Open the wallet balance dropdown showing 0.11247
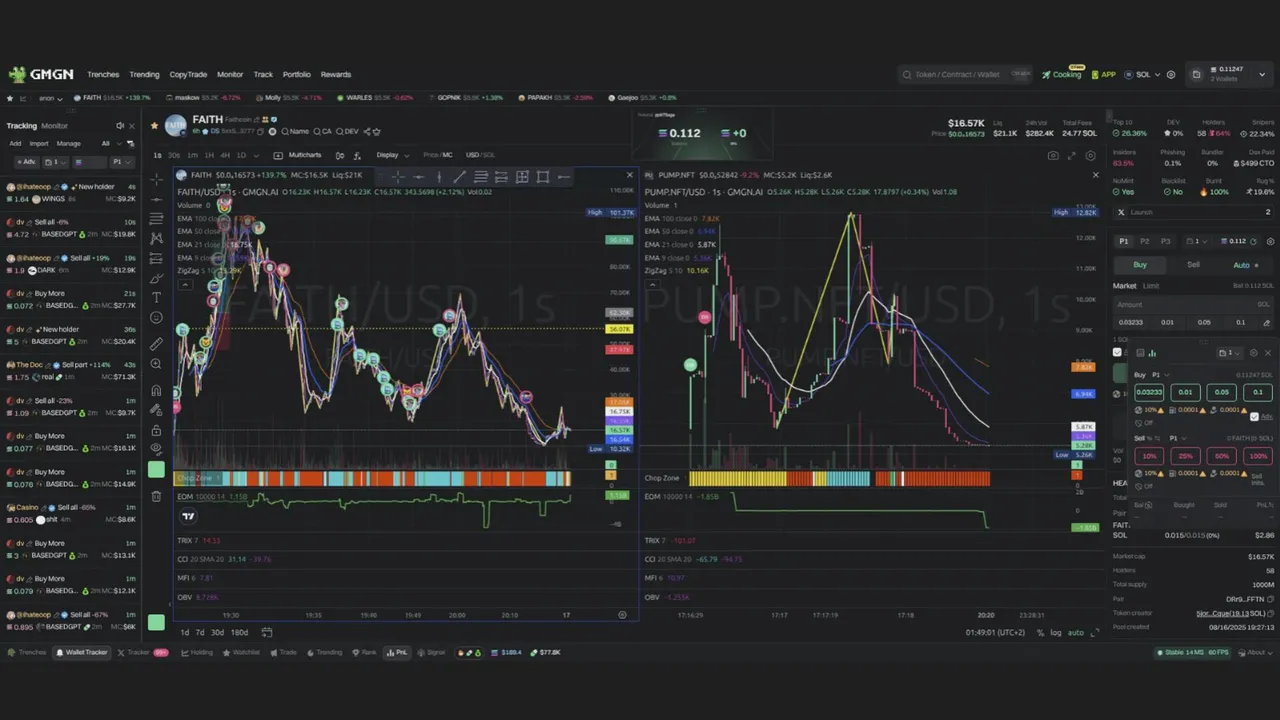 (x=1230, y=73)
